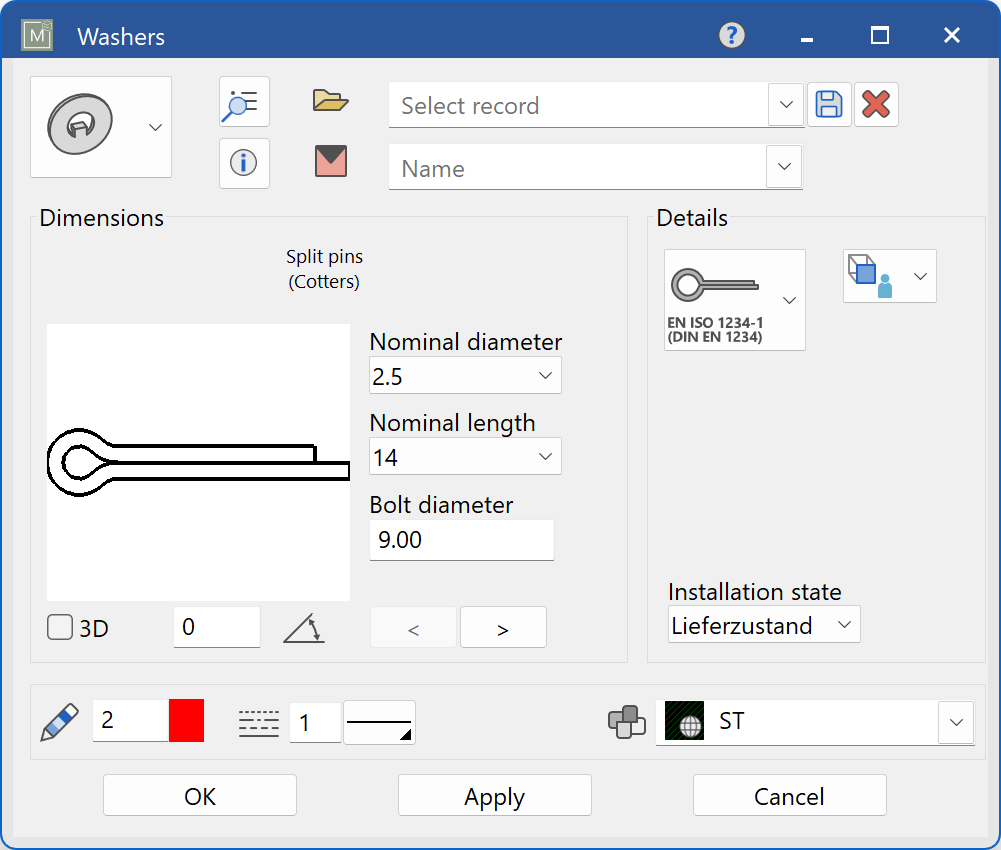Click the search records magnifier icon
This screenshot has width=1001, height=850.
[x=244, y=102]
